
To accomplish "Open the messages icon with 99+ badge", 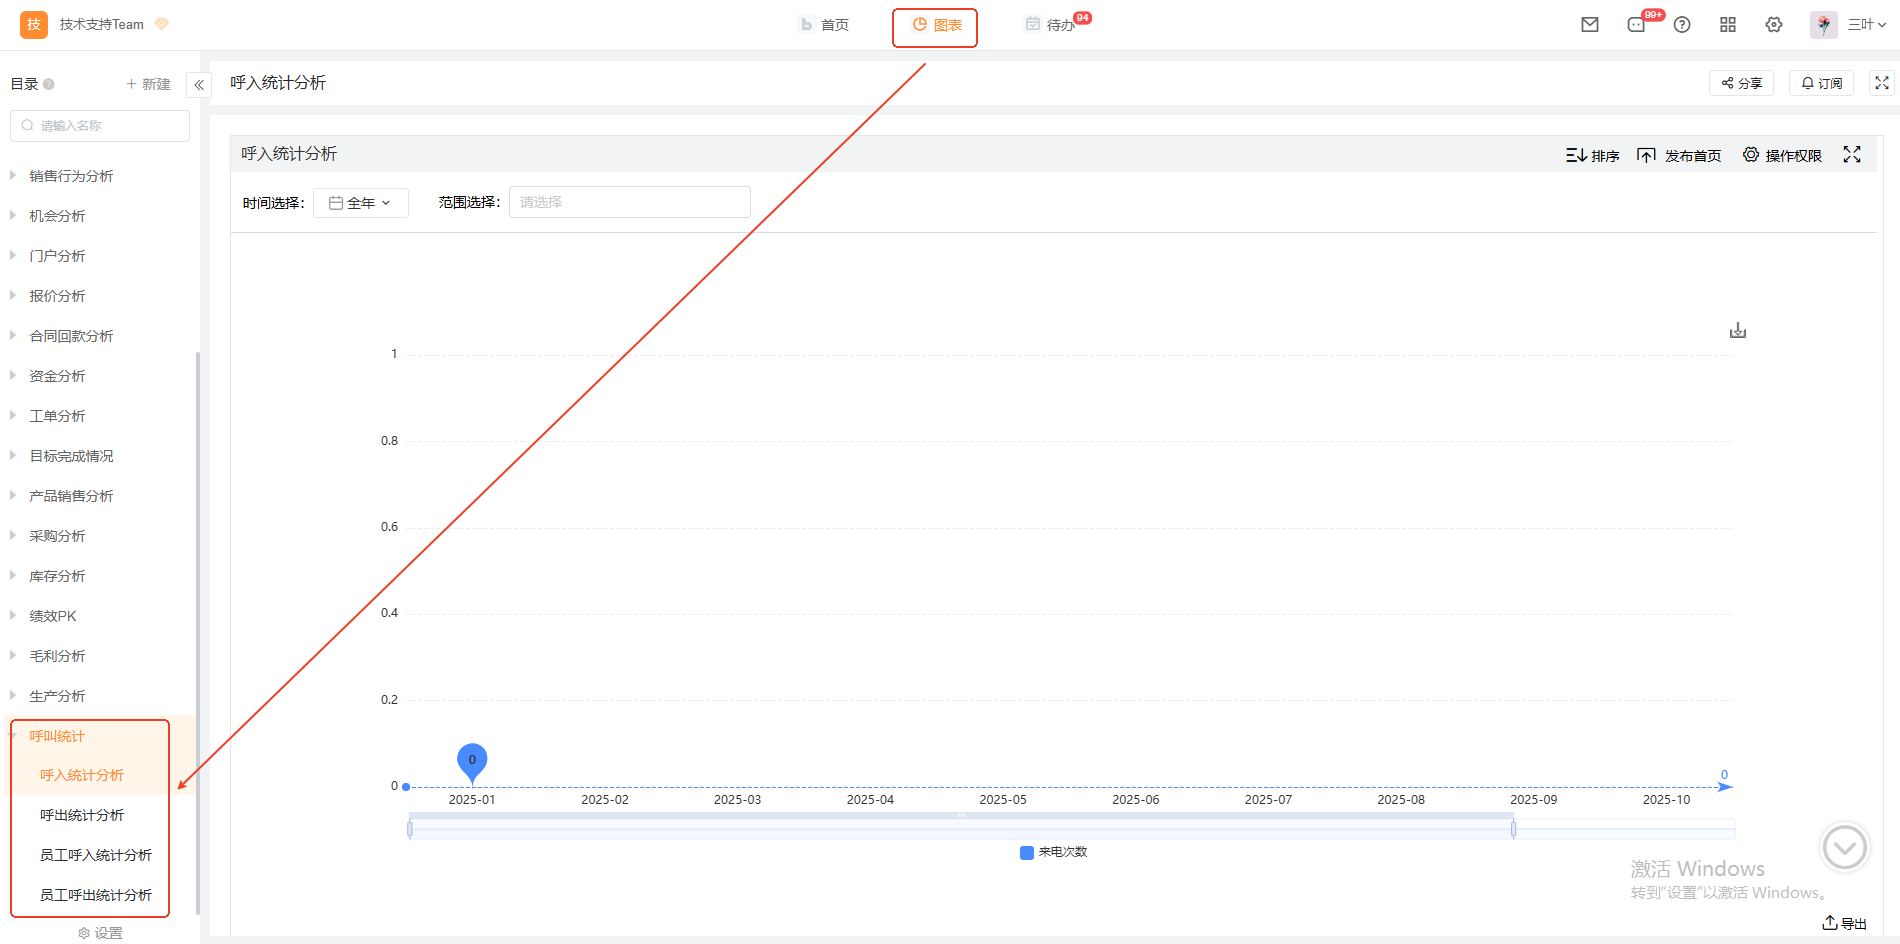I will tap(1637, 25).
